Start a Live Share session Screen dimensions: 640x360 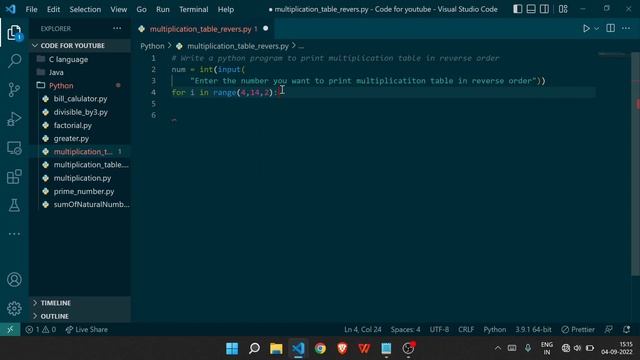click(87, 329)
